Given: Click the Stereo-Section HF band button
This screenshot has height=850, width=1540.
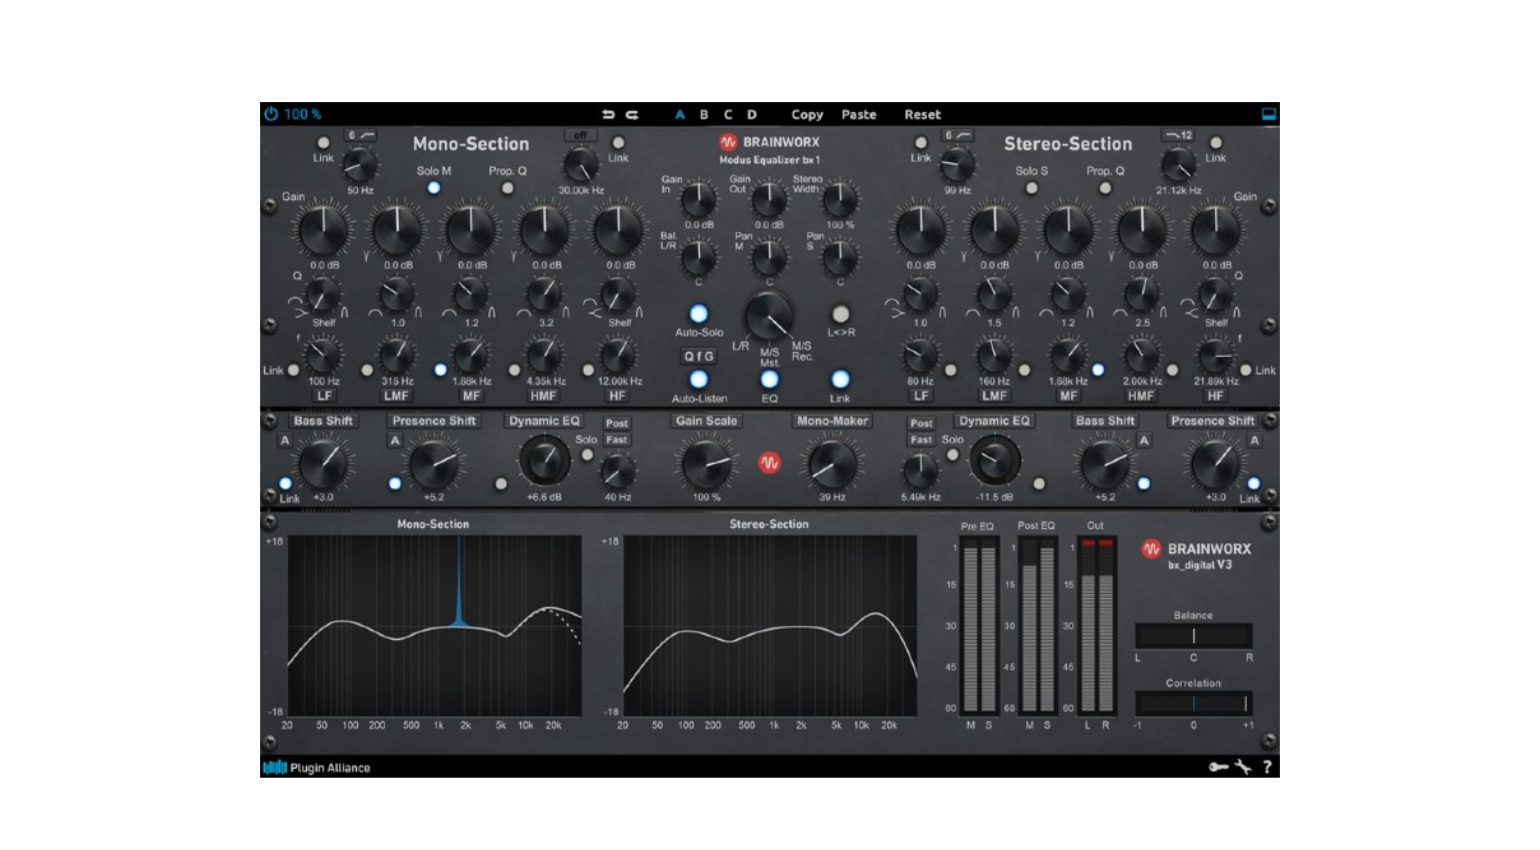Looking at the screenshot, I should (1215, 396).
